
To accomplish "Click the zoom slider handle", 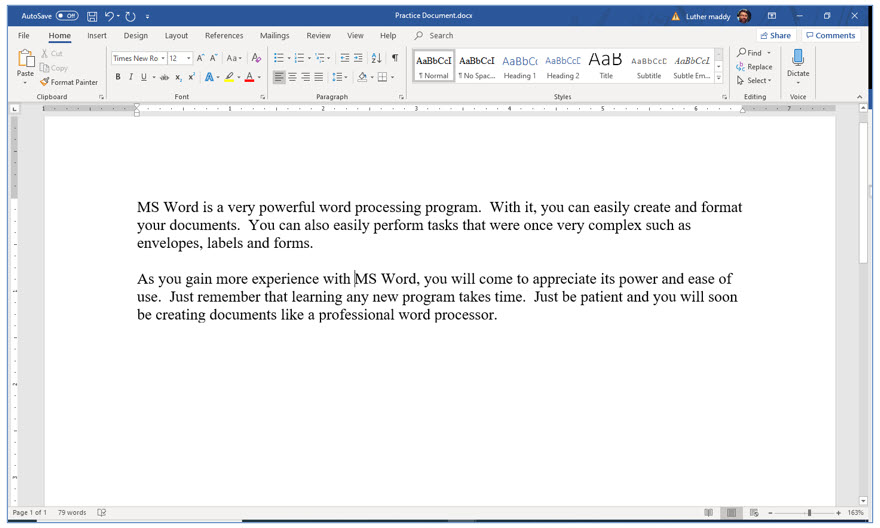I will (x=809, y=513).
